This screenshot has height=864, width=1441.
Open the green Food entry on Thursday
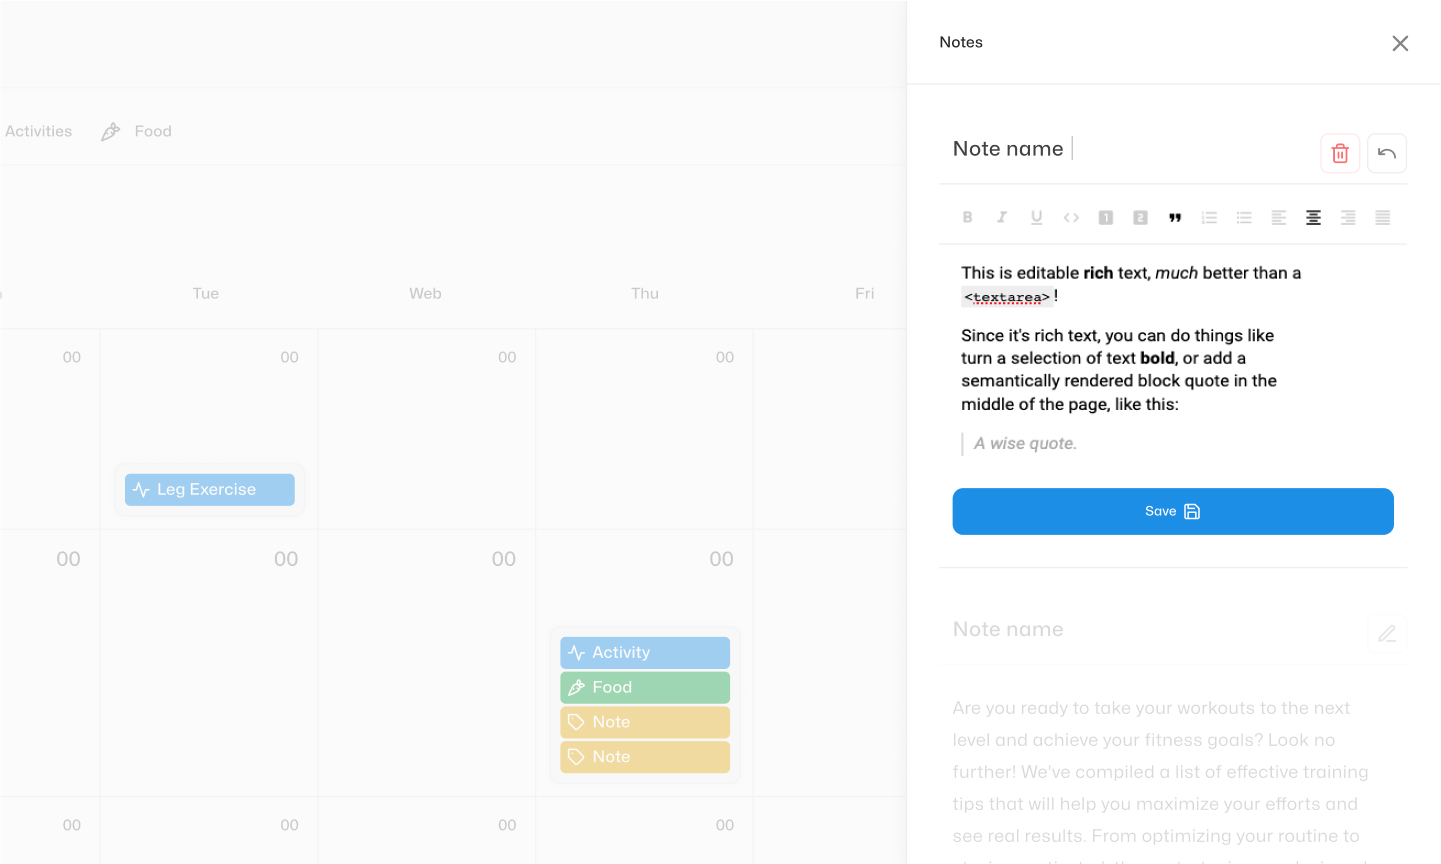[x=645, y=687]
